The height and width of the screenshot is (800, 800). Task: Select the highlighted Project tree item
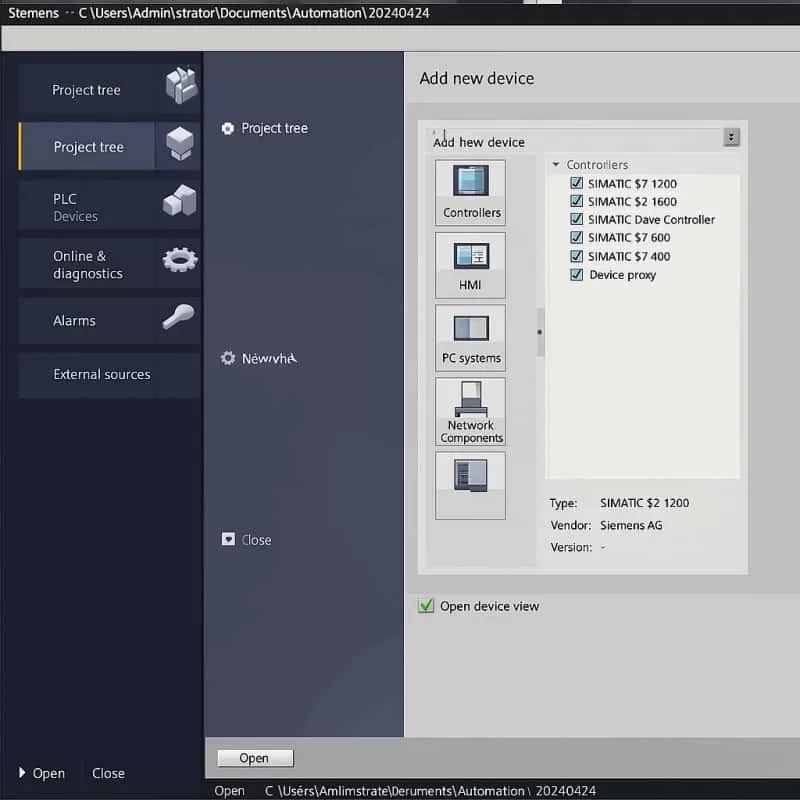point(110,146)
